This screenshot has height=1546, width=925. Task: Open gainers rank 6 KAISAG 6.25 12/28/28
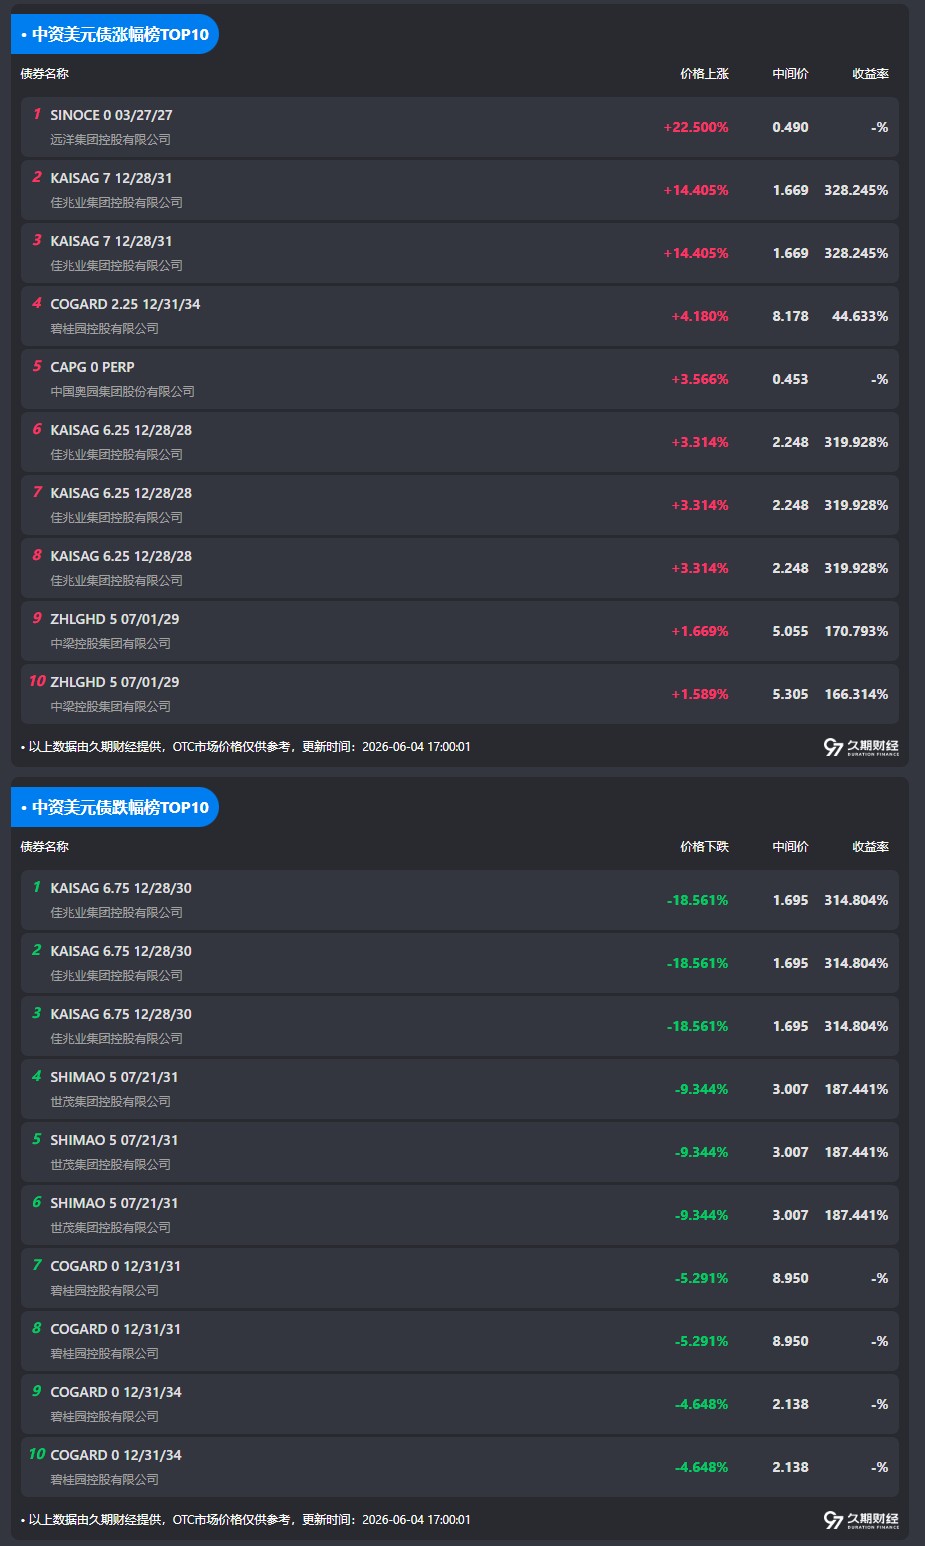pyautogui.click(x=460, y=442)
